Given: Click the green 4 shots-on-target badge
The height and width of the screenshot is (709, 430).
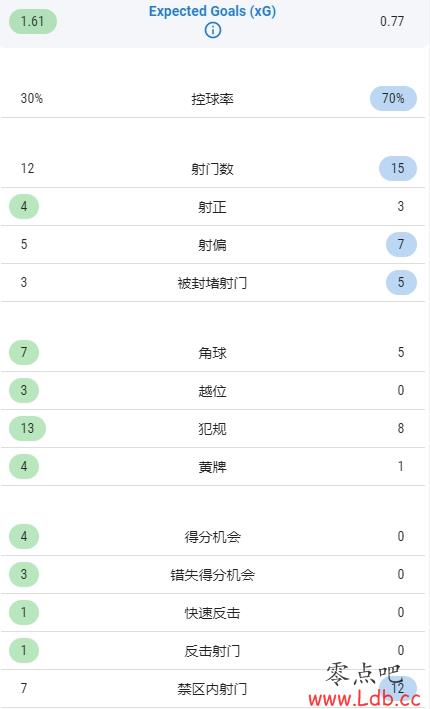Looking at the screenshot, I should point(24,206).
